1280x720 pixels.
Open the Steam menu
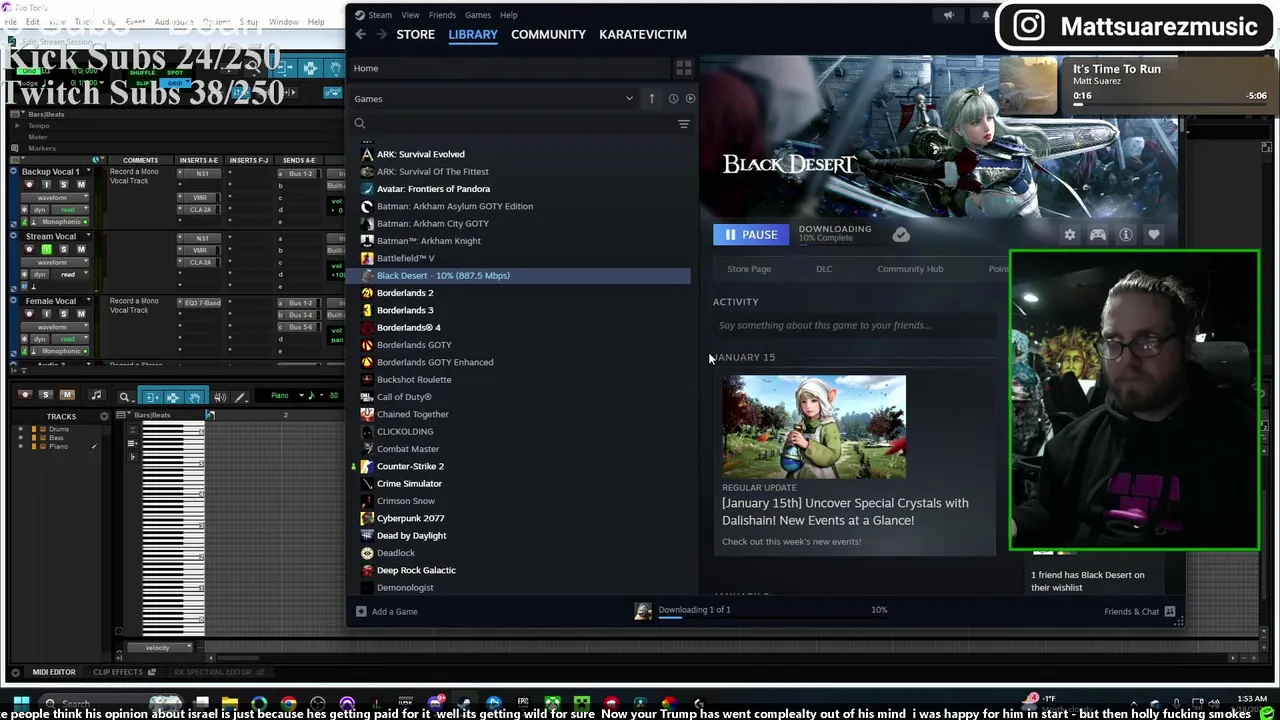point(380,15)
